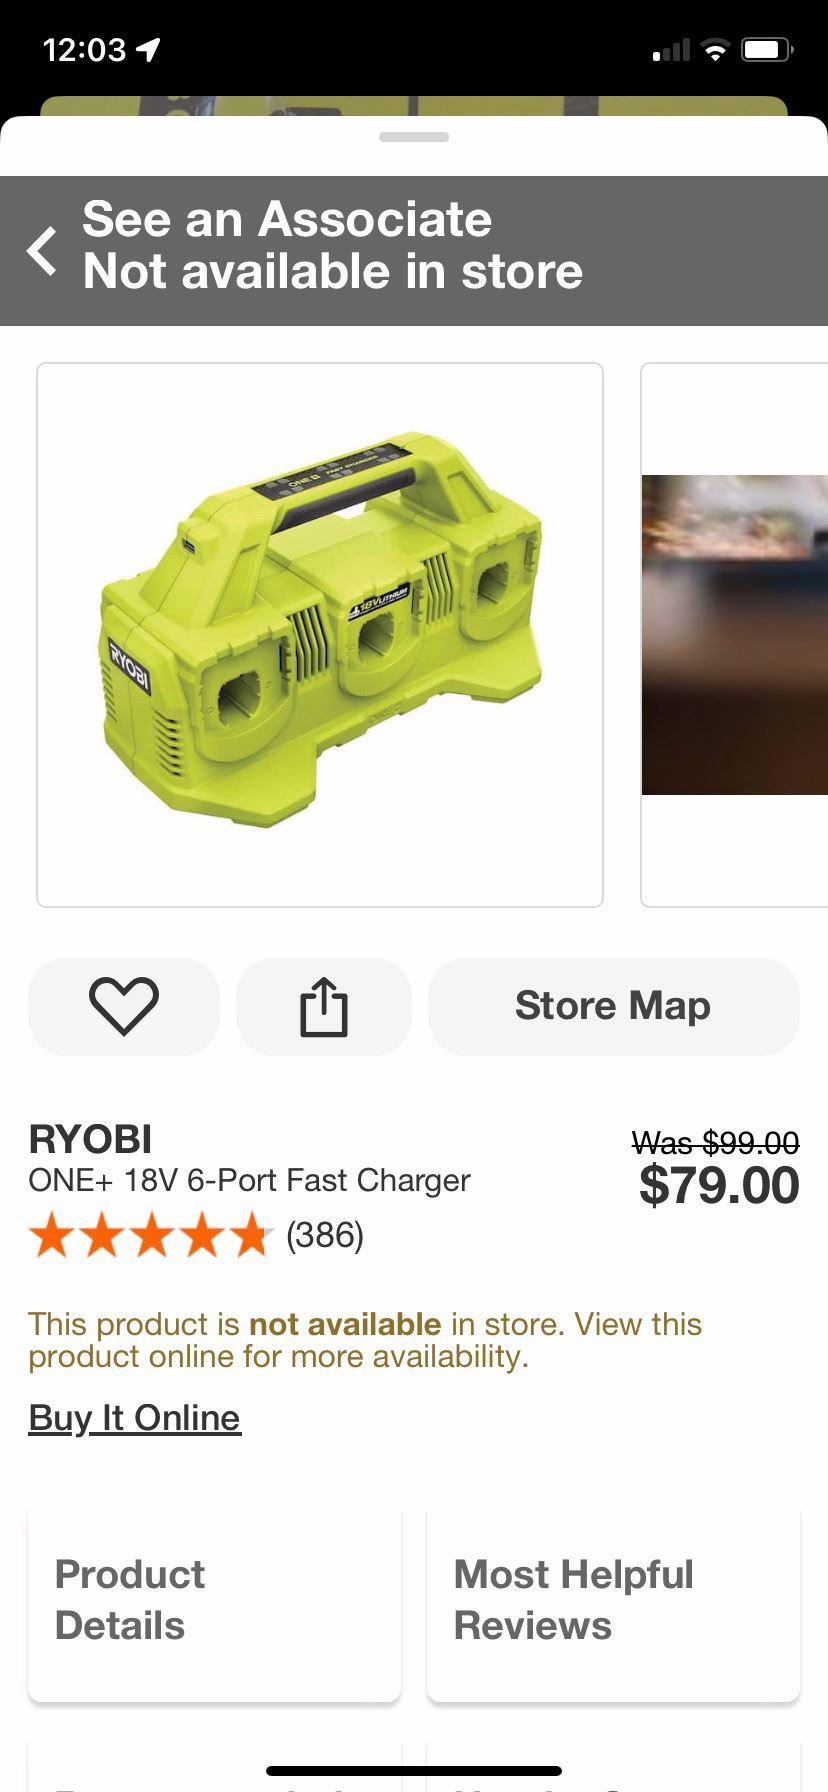The height and width of the screenshot is (1792, 828).
Task: Open the Most Helpful Reviews card
Action: click(x=613, y=1600)
